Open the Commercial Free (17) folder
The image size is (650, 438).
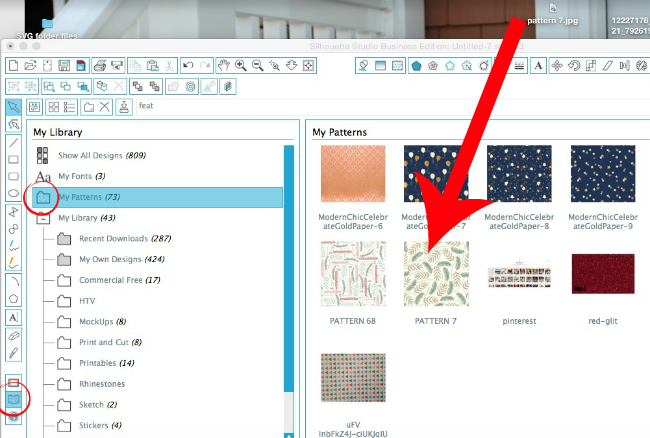tap(120, 280)
